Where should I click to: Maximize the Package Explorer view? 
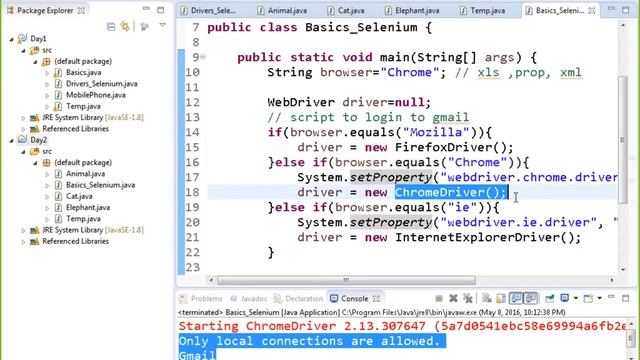tap(161, 10)
